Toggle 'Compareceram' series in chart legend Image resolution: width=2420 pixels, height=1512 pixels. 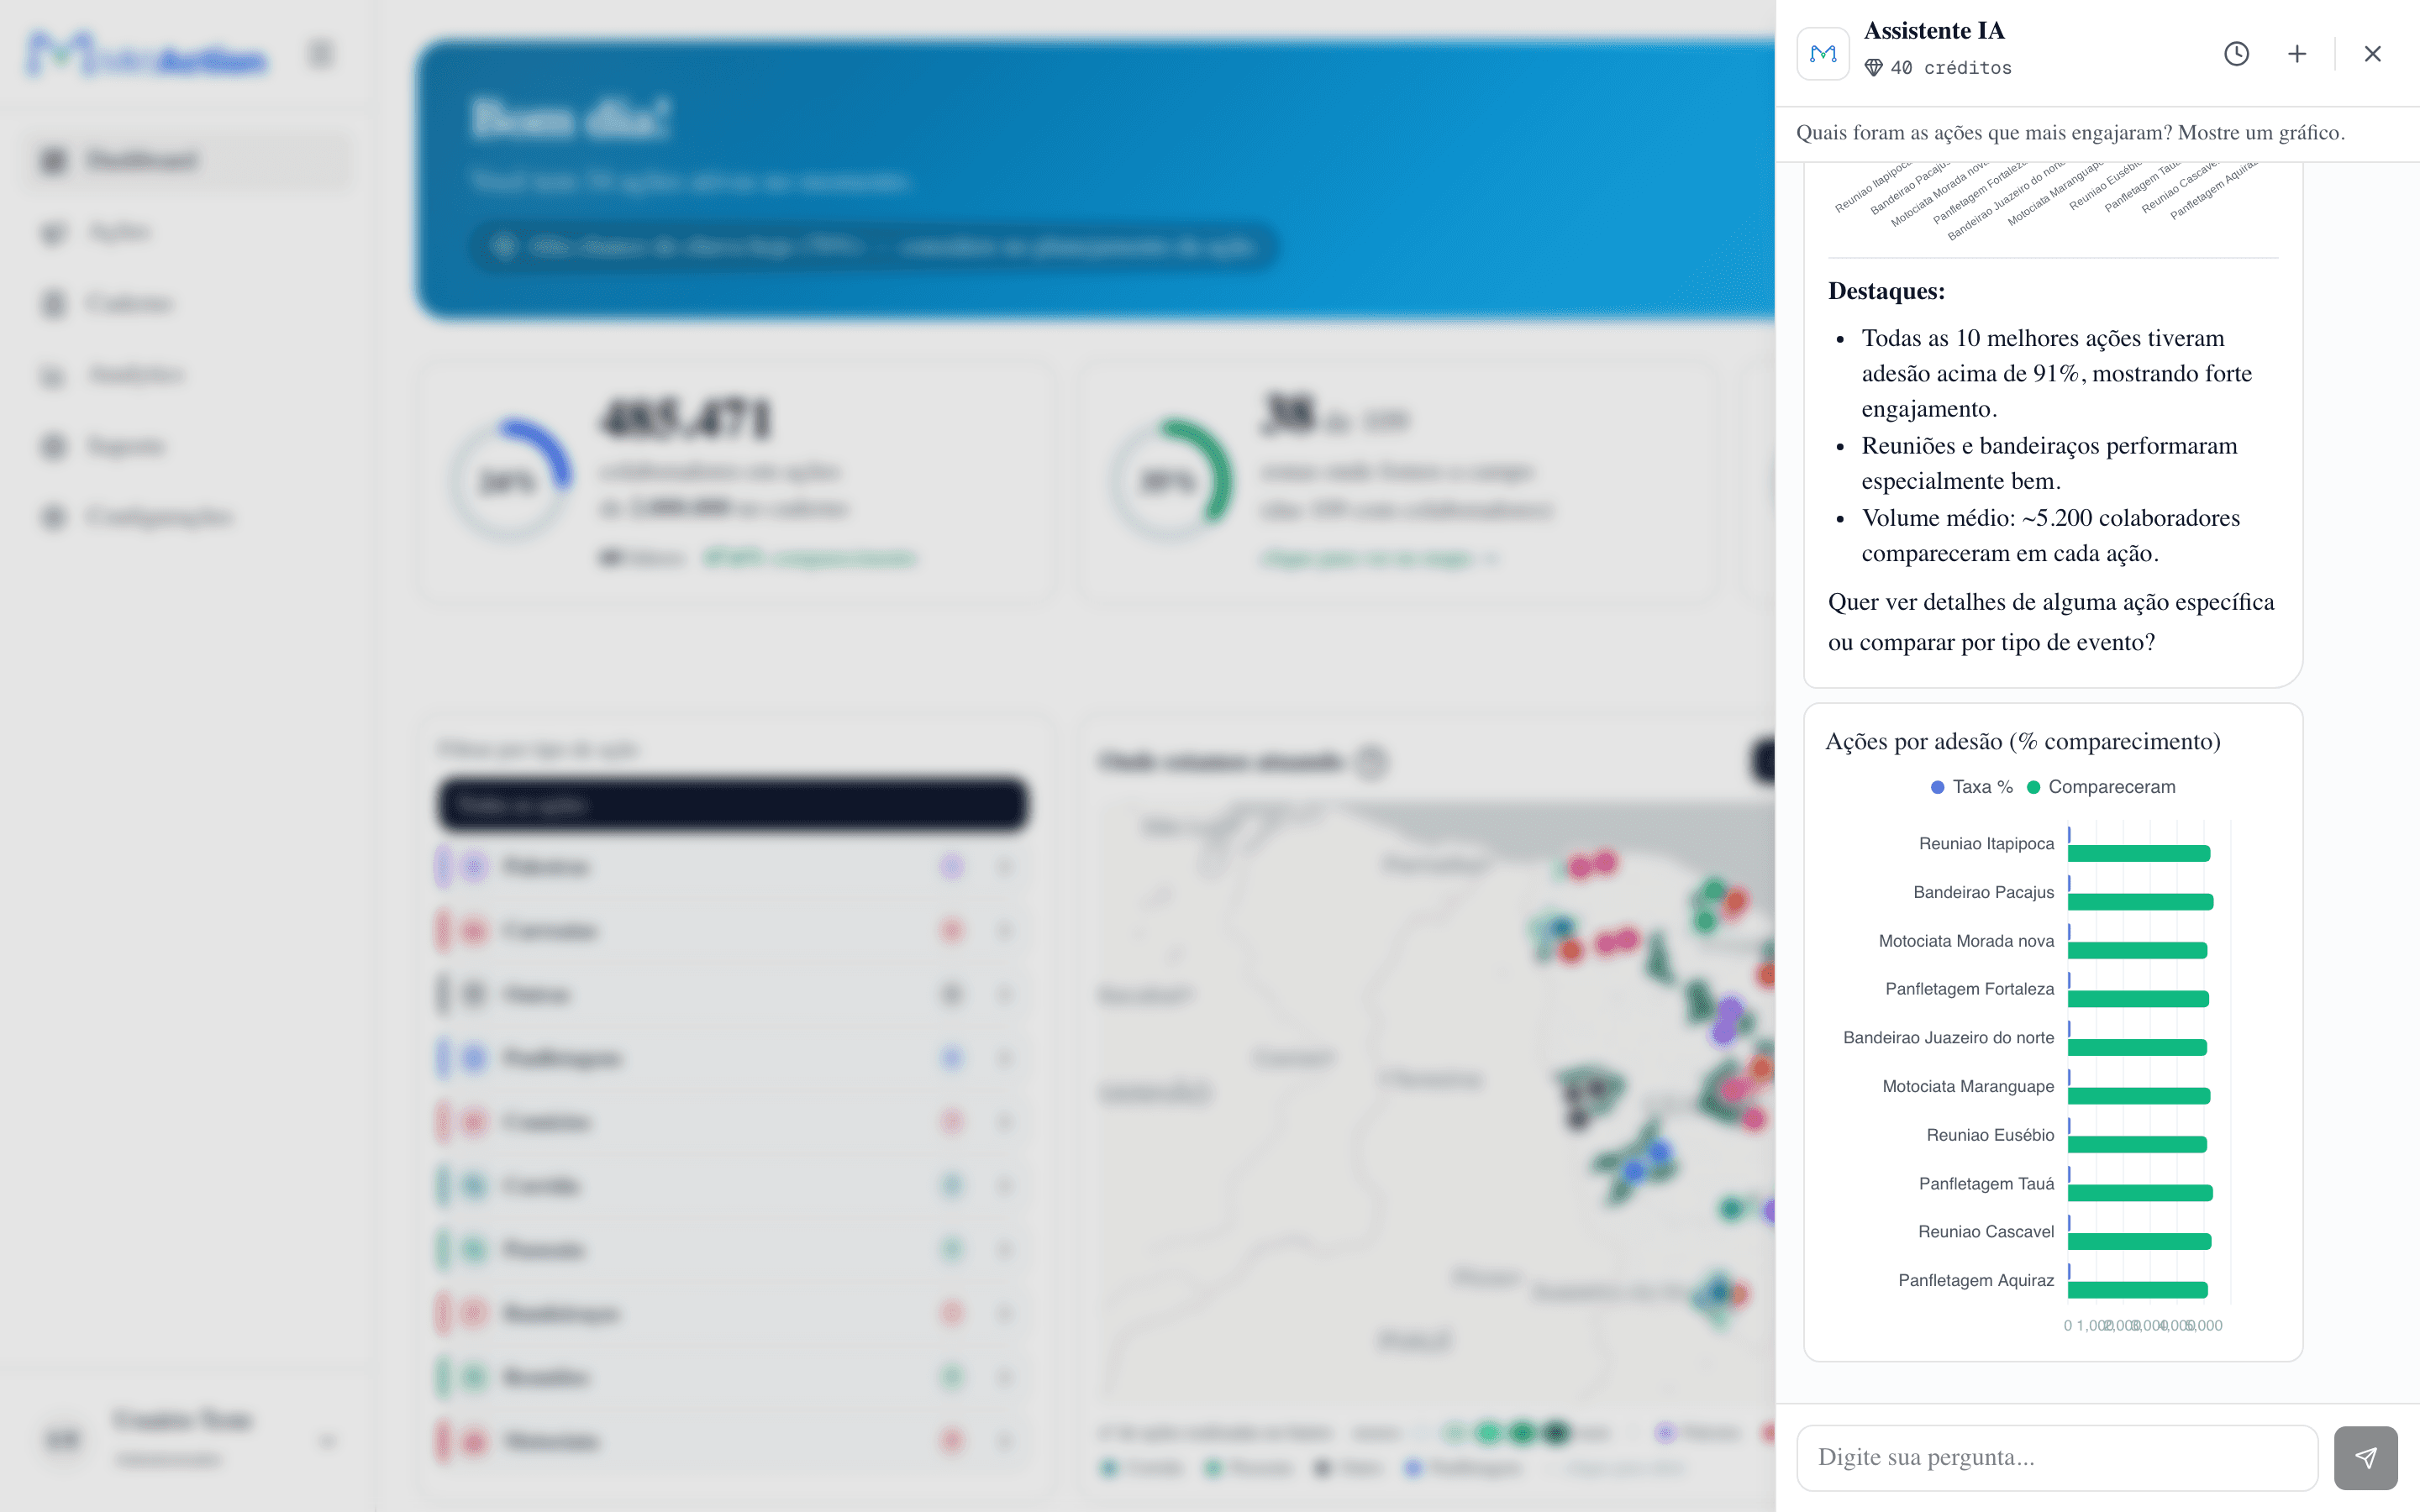pos(2100,787)
